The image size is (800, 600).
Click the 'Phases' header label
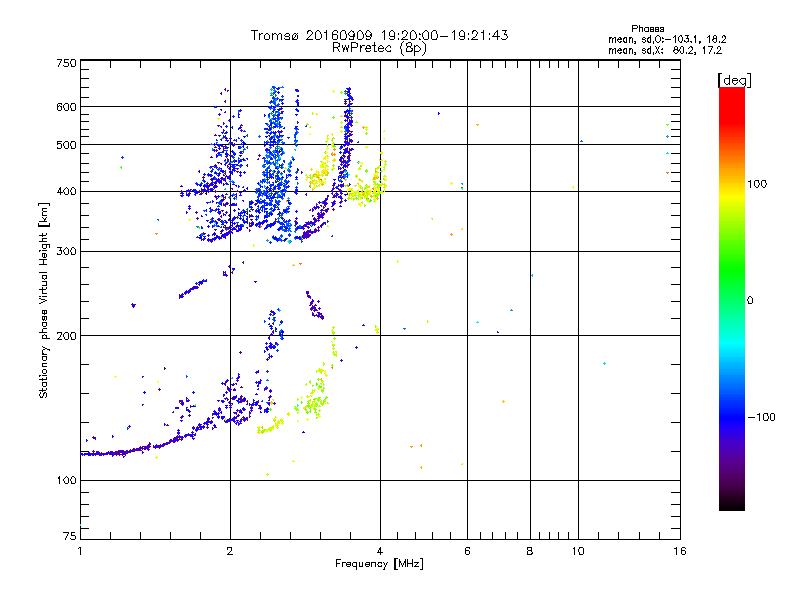pos(647,29)
